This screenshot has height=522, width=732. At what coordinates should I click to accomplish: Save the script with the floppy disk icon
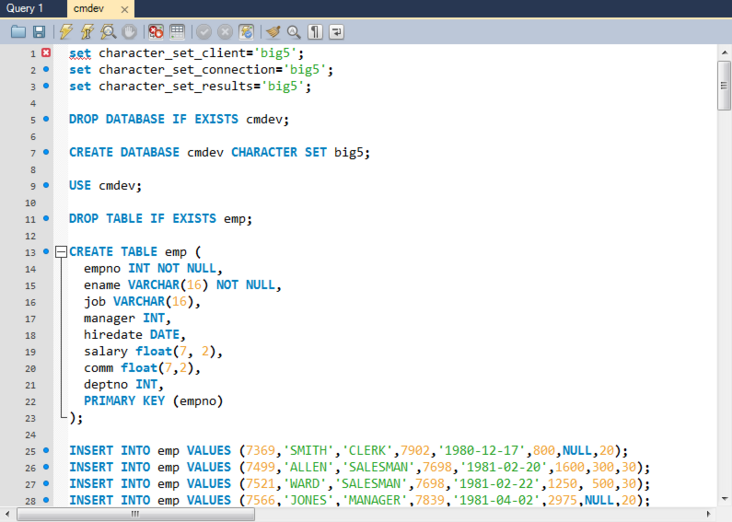[x=38, y=32]
